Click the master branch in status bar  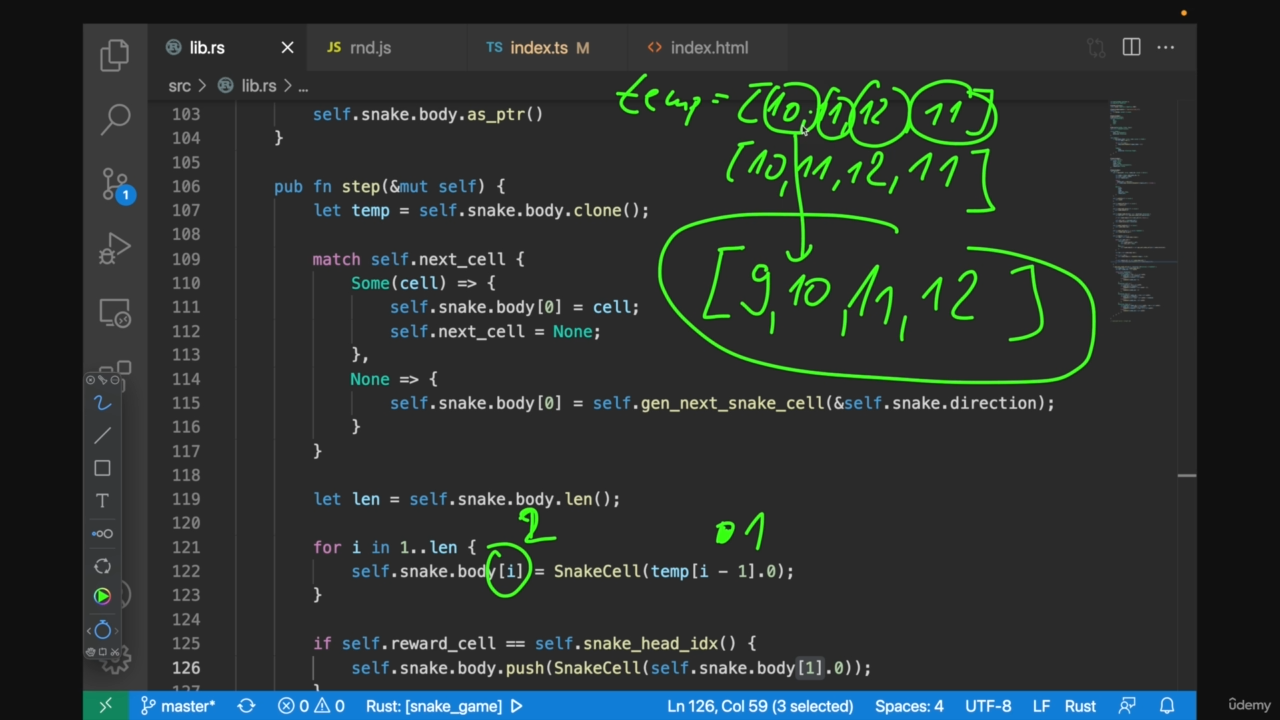point(178,706)
